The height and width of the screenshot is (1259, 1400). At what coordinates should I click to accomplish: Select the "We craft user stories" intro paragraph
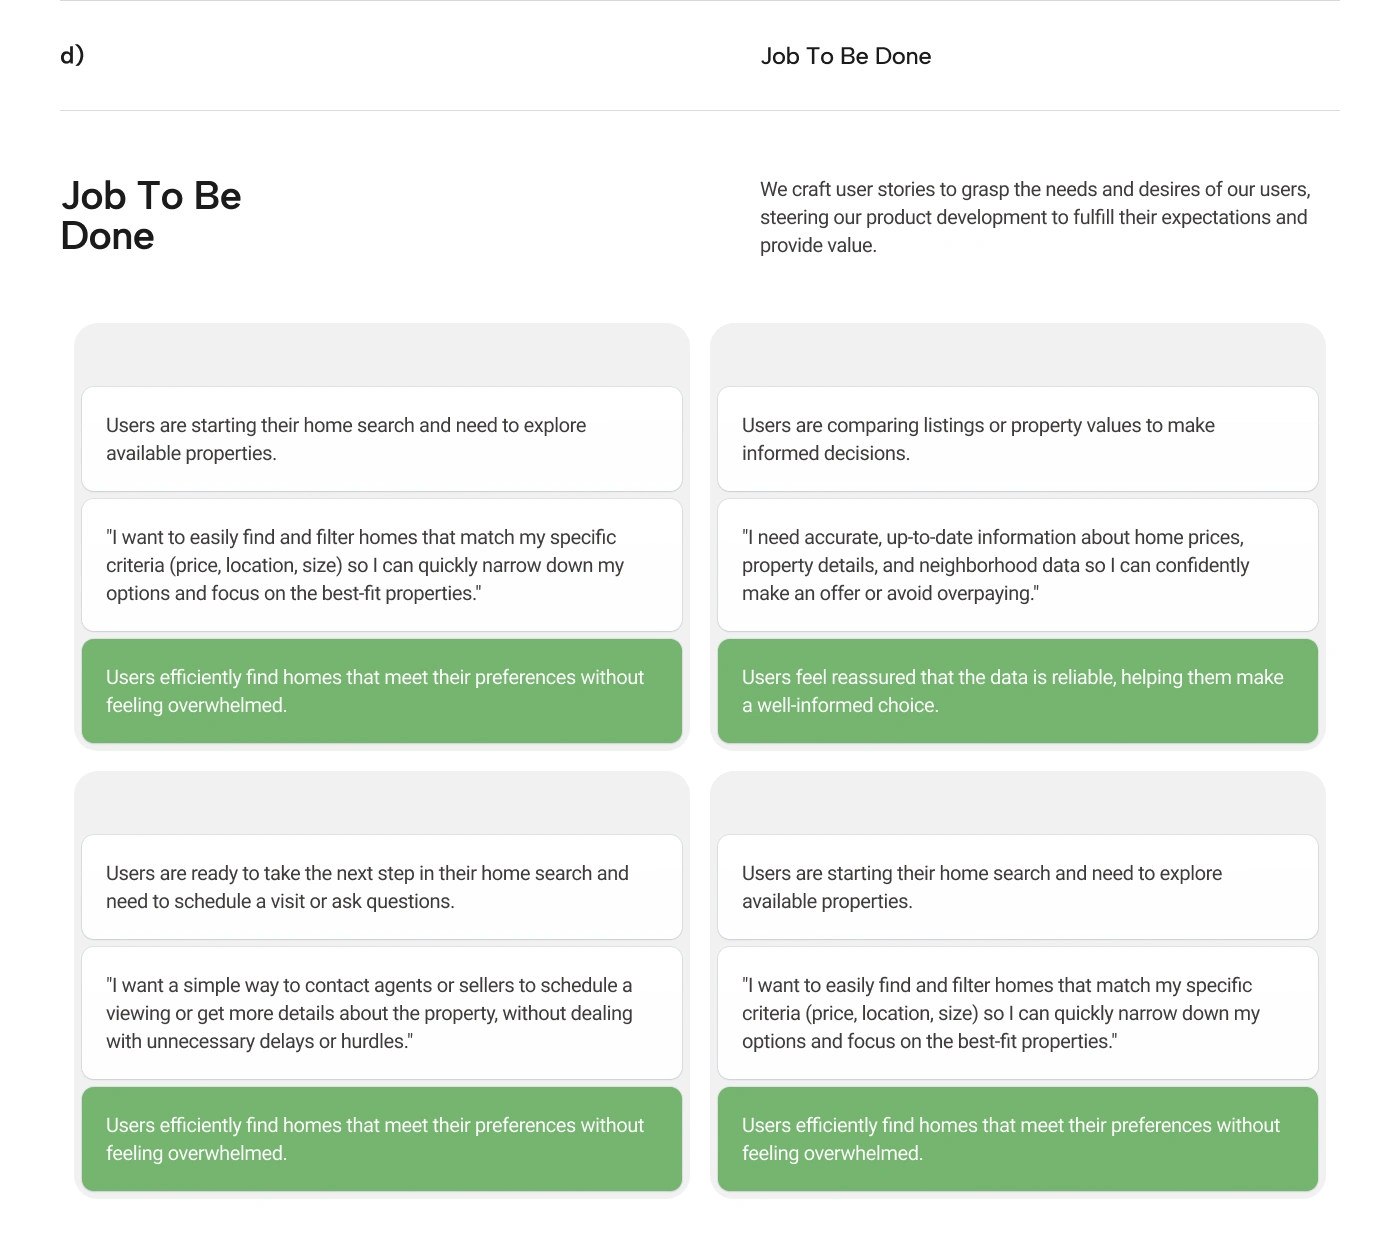(1035, 217)
